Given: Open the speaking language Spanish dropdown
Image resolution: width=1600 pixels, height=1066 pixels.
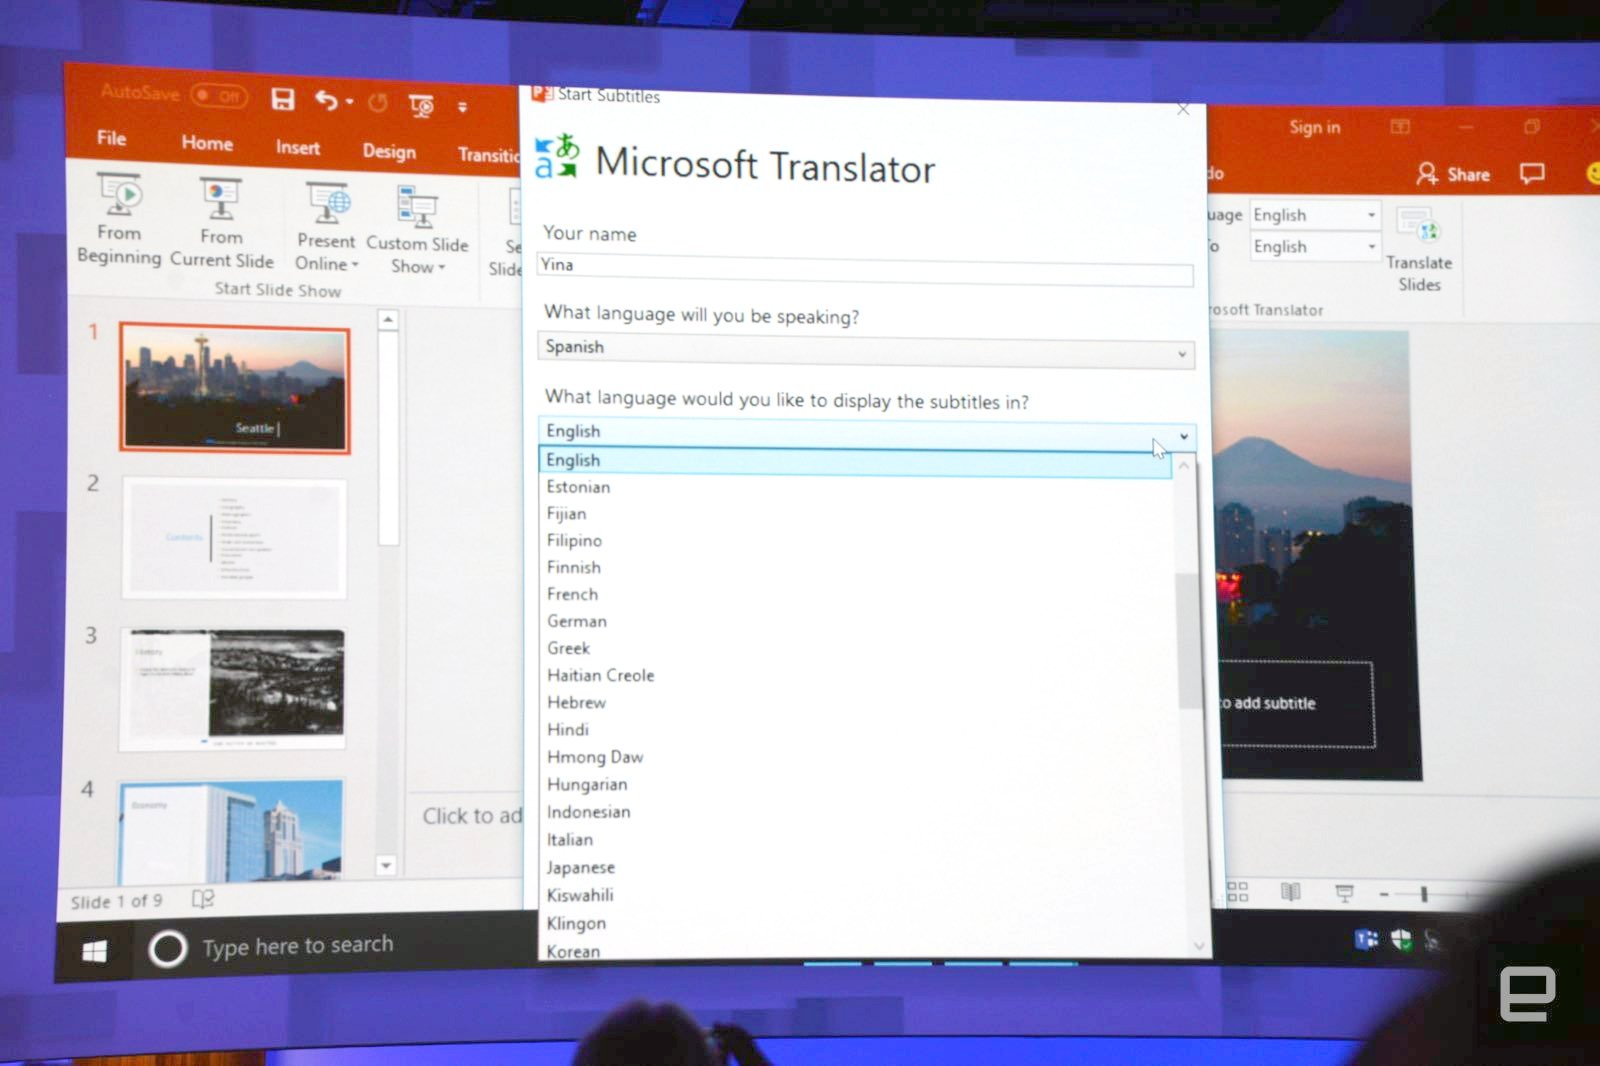Looking at the screenshot, I should click(866, 351).
